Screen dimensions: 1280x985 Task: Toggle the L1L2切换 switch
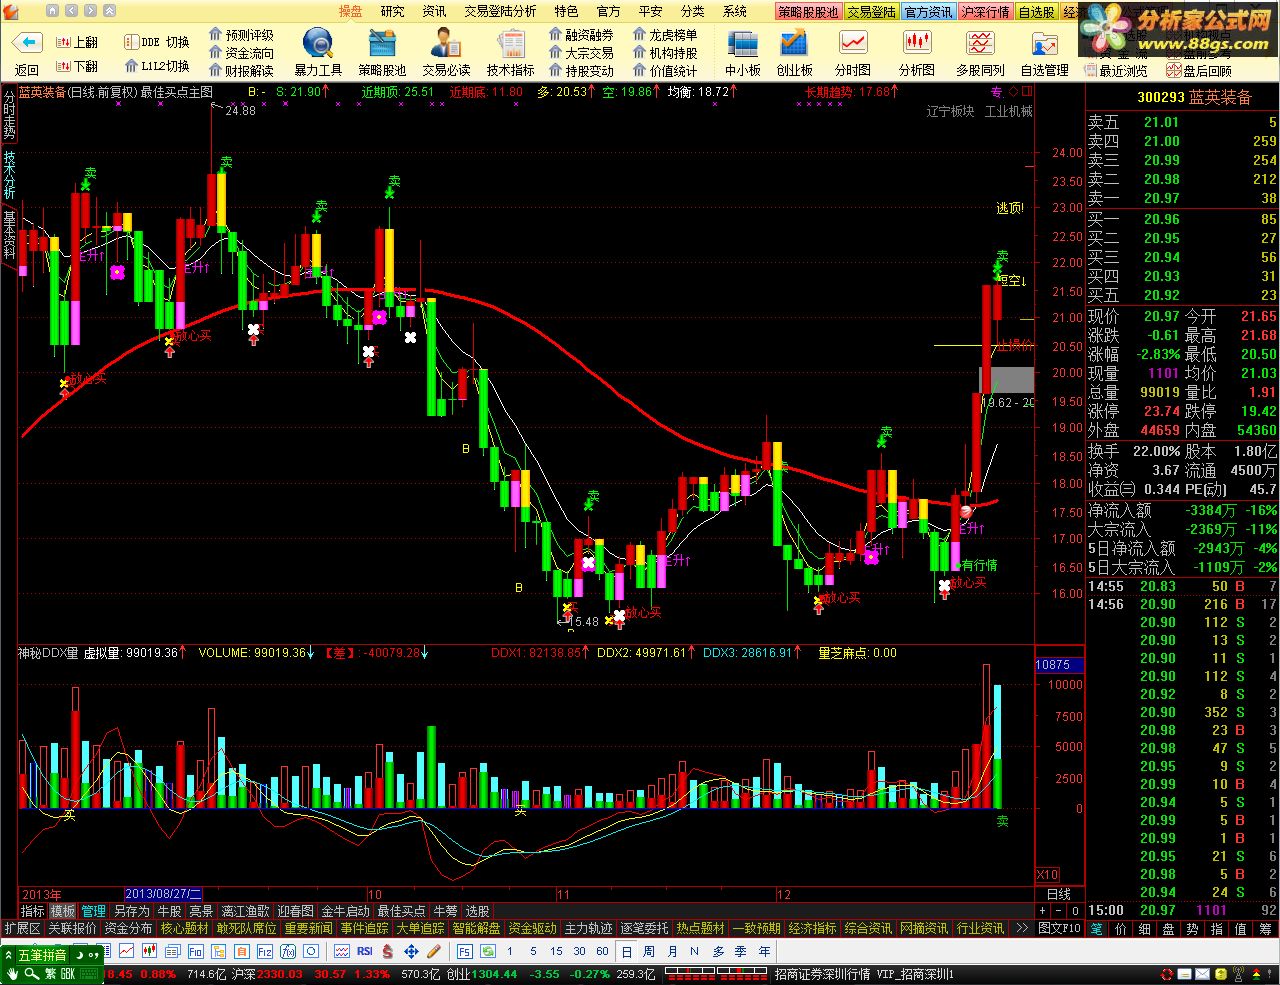[x=157, y=66]
